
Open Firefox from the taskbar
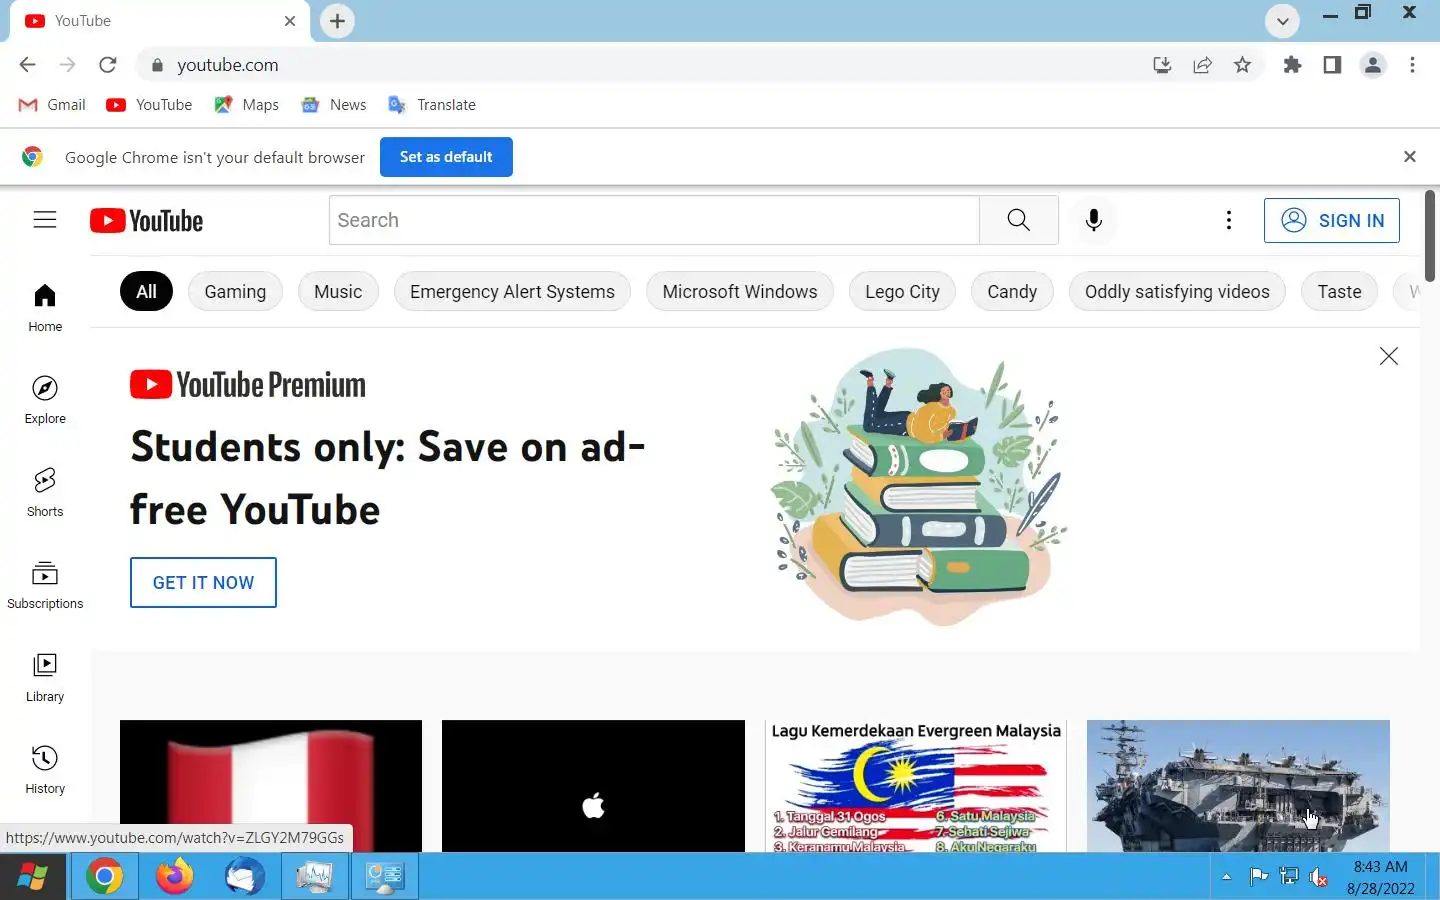pyautogui.click(x=175, y=877)
